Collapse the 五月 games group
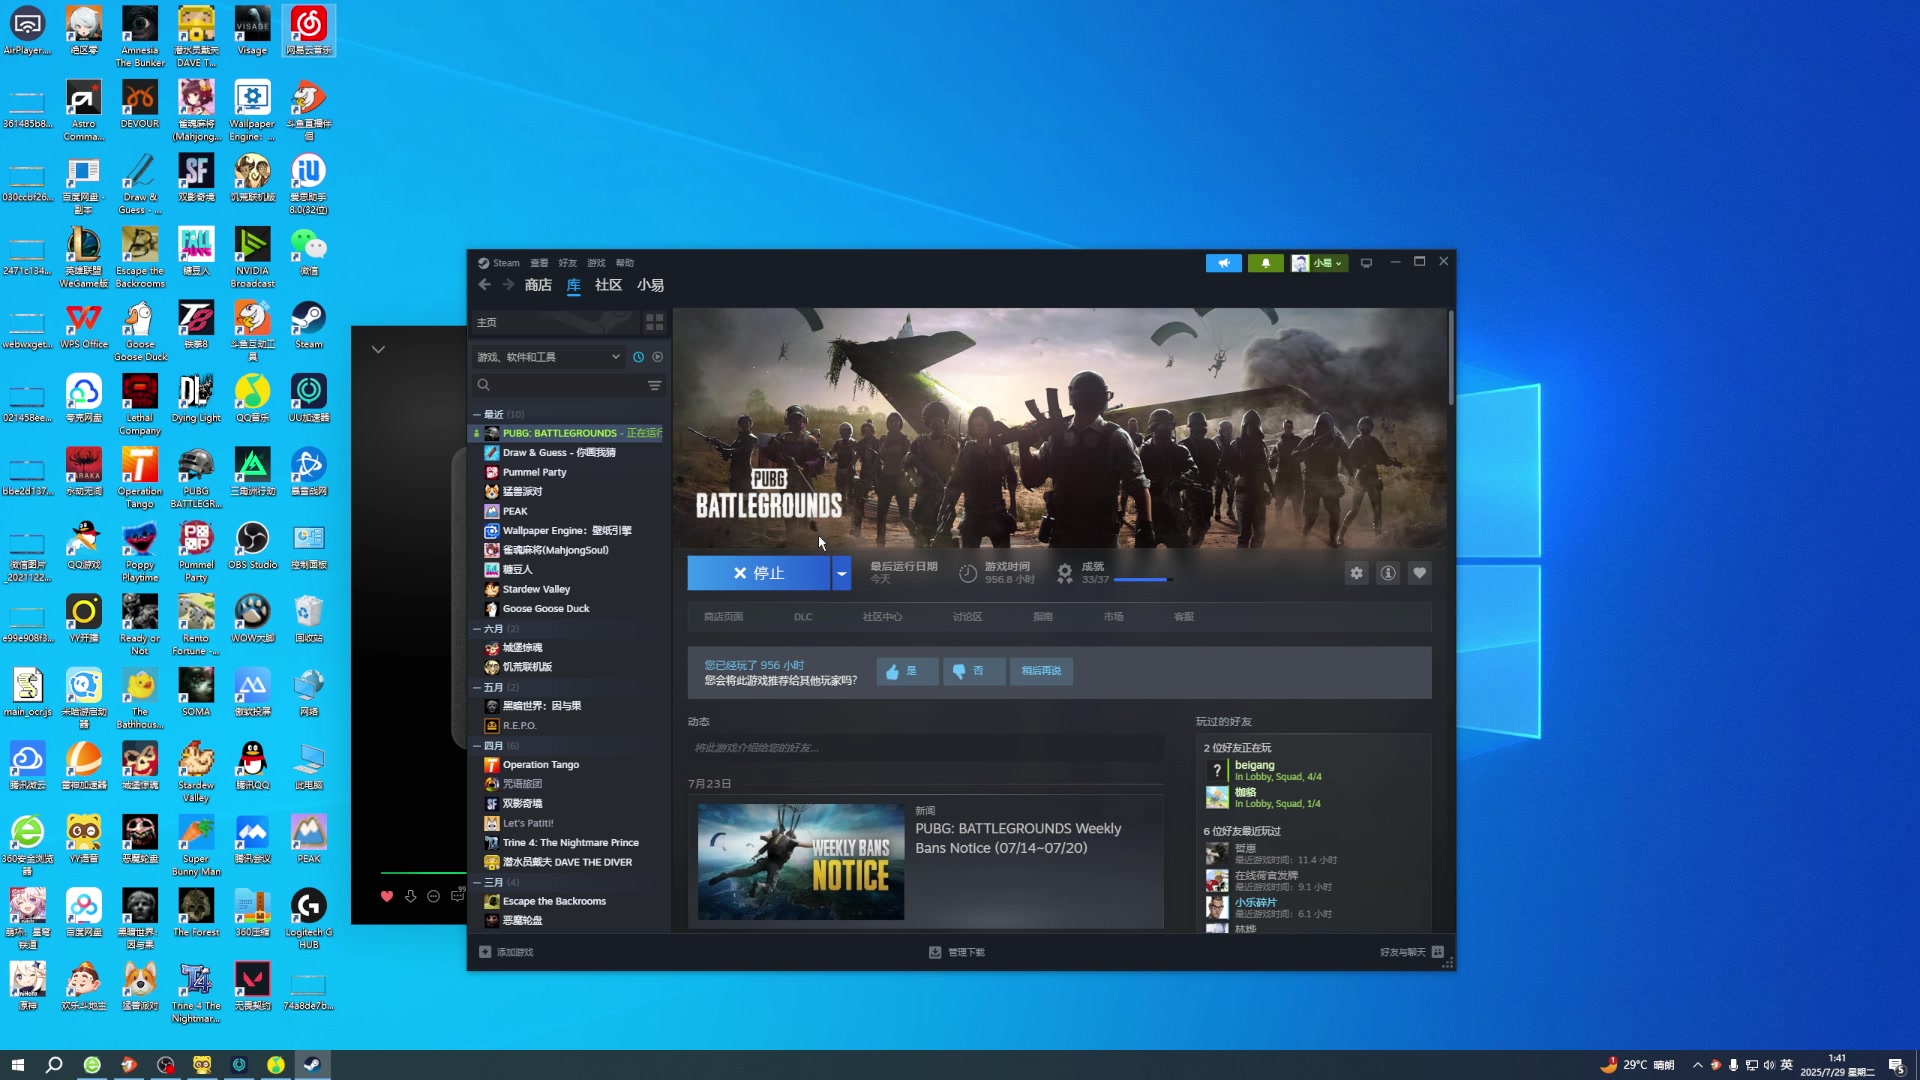This screenshot has width=1920, height=1080. pos(477,688)
